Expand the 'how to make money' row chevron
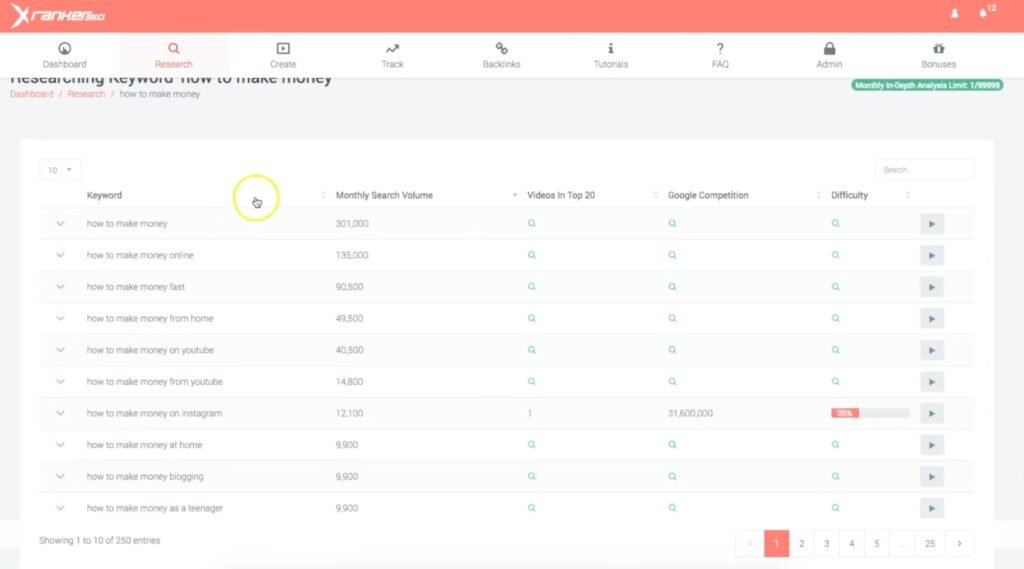1024x569 pixels. [x=60, y=224]
